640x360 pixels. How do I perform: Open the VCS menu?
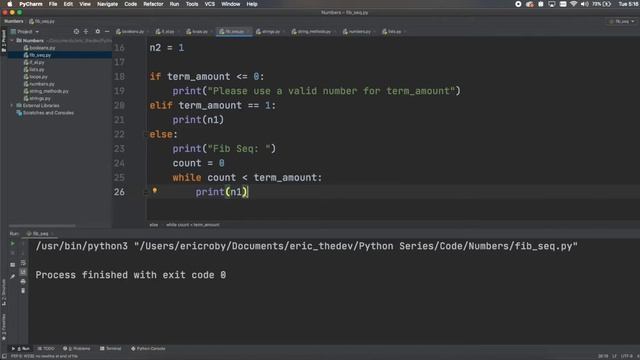pos(210,4)
